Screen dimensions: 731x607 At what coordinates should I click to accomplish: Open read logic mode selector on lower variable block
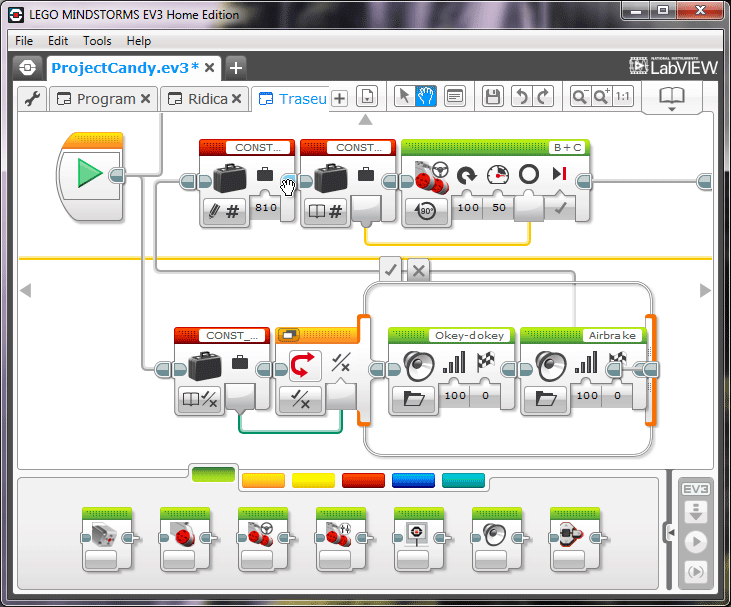click(x=200, y=399)
